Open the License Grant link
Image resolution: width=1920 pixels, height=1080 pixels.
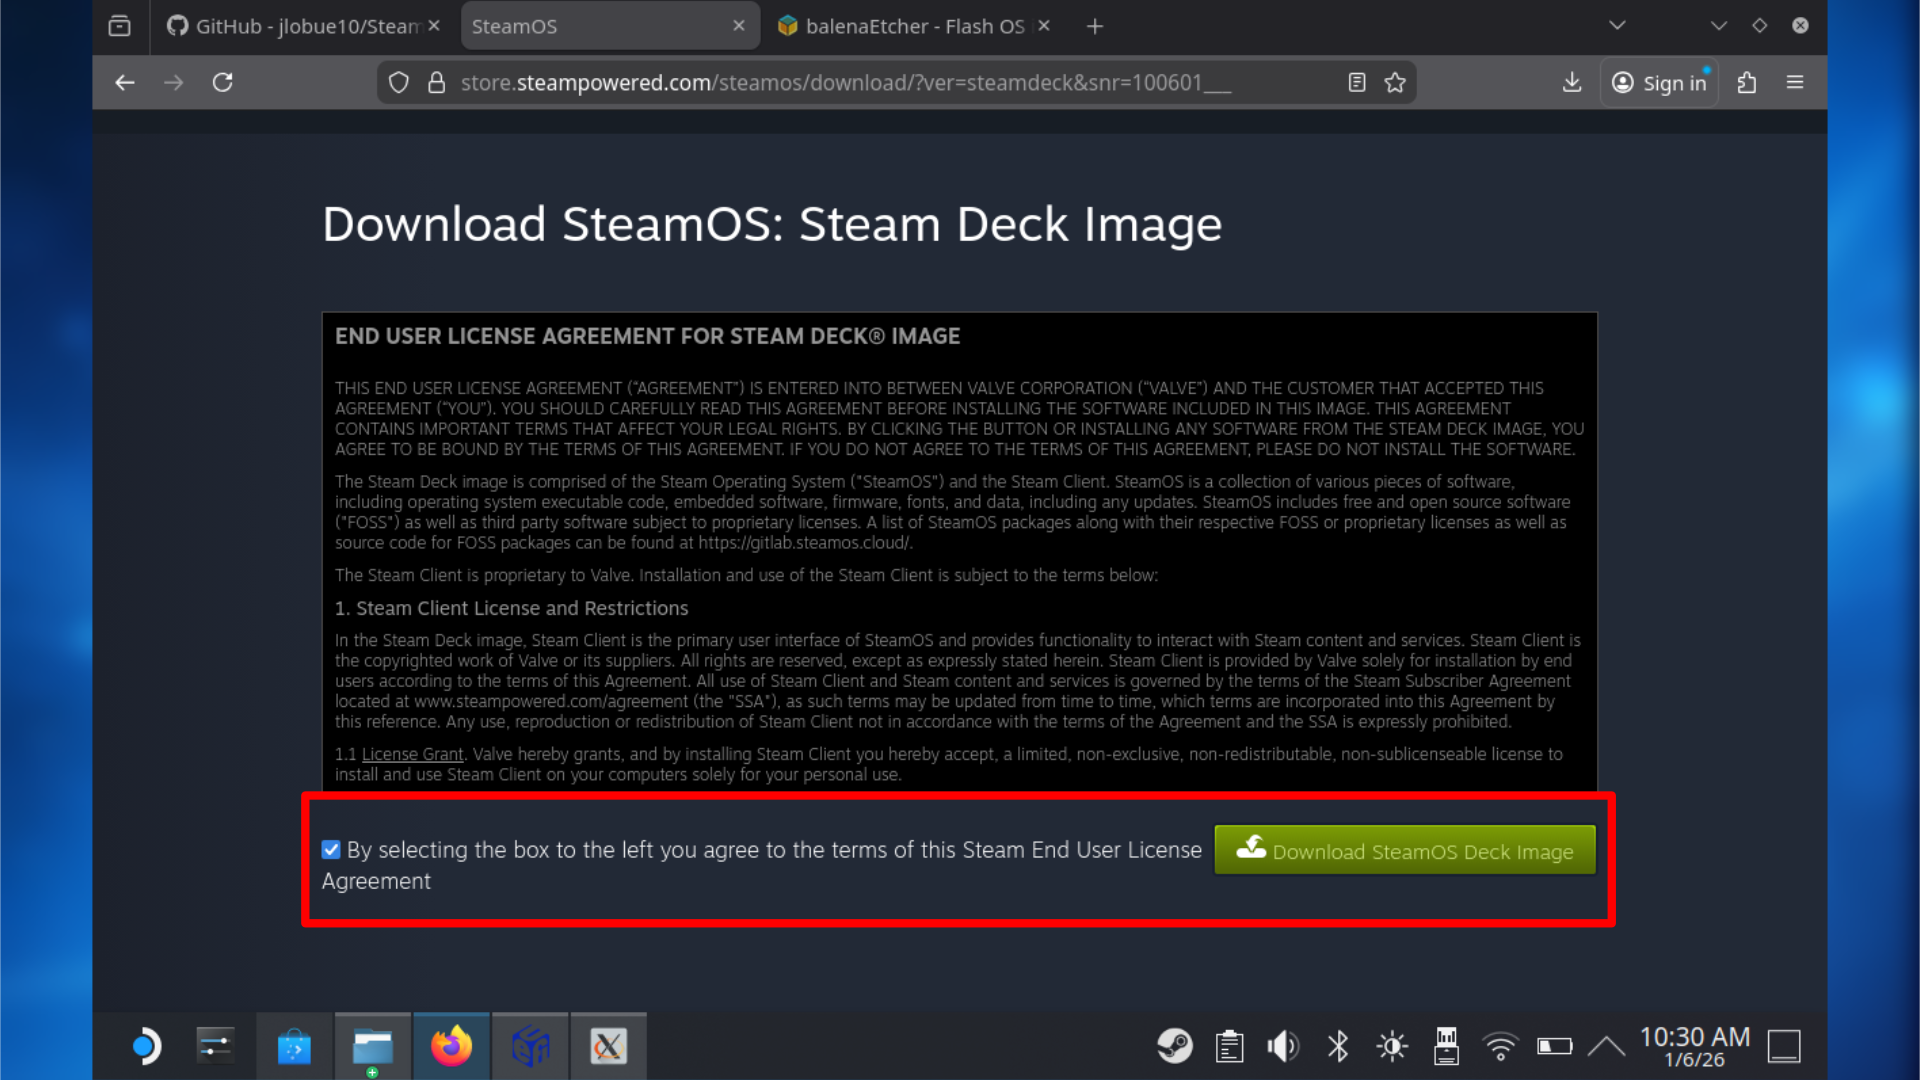[412, 754]
